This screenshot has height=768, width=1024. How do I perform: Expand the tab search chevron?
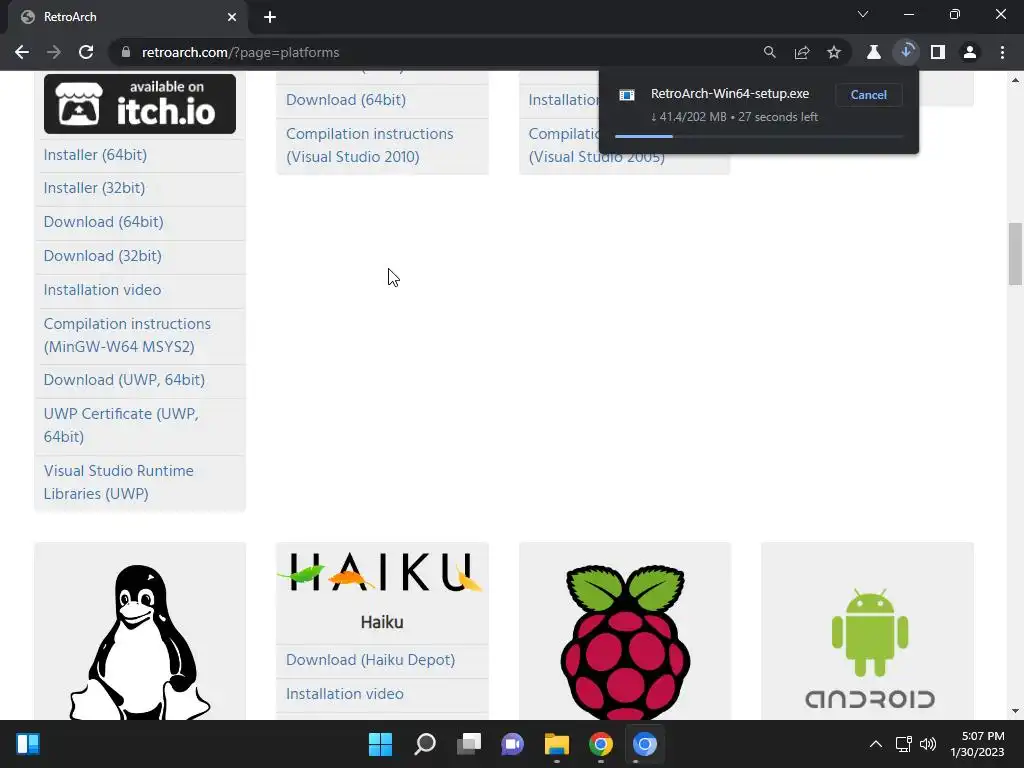pyautogui.click(x=863, y=14)
